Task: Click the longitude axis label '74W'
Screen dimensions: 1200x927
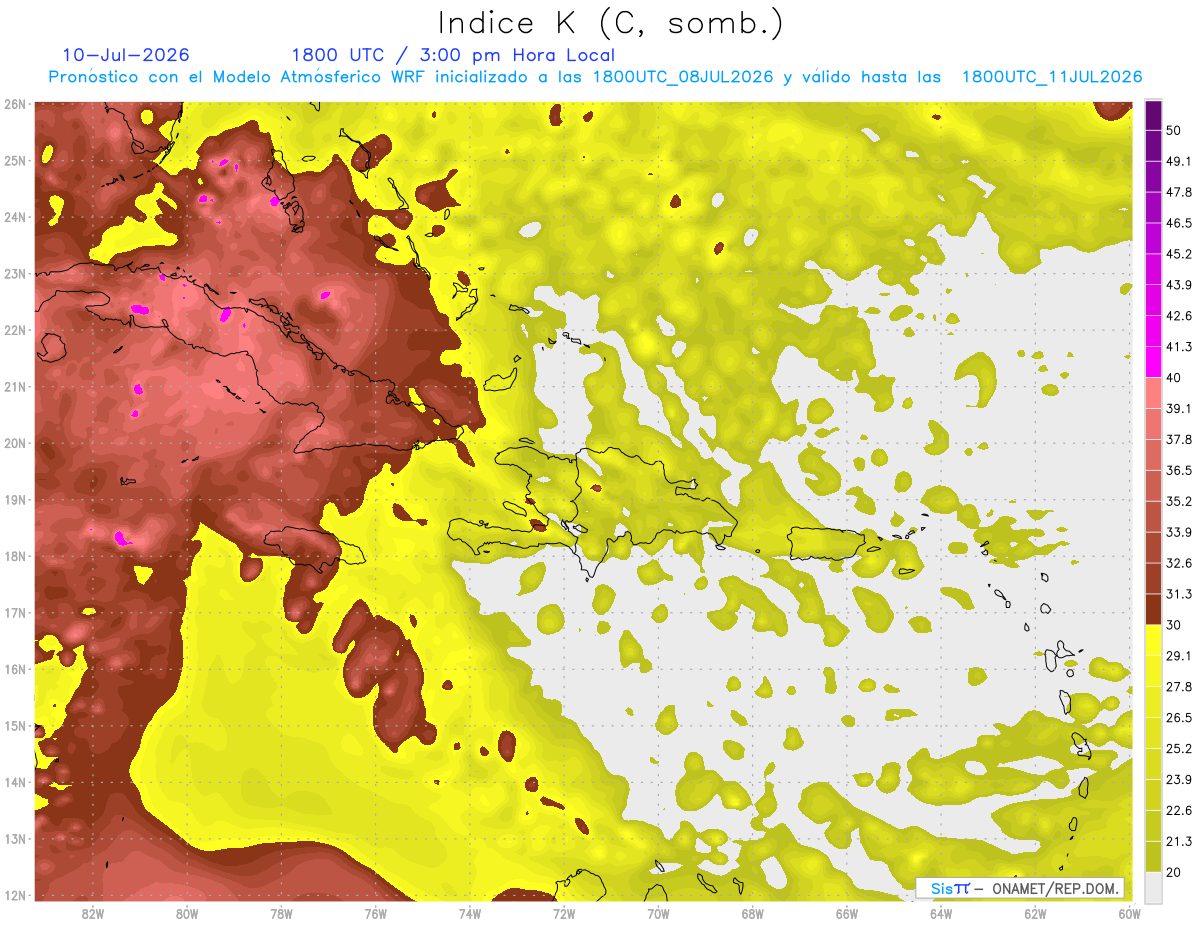Action: coord(470,913)
